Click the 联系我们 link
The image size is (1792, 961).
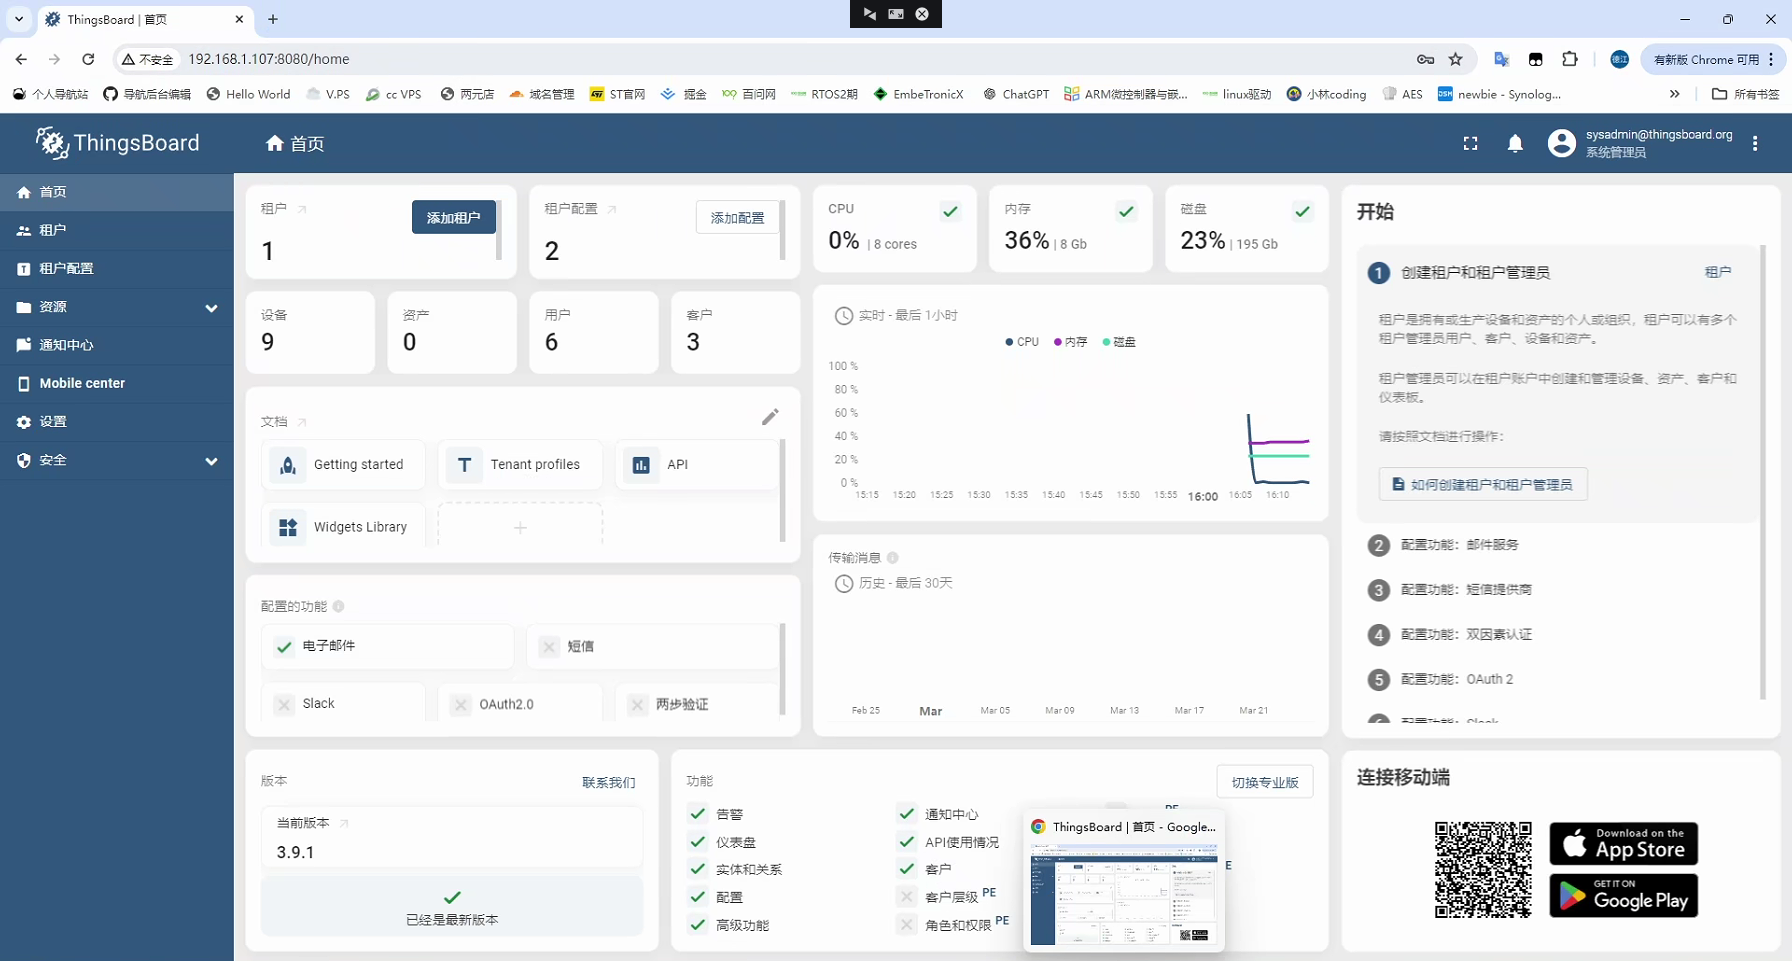[x=609, y=782]
